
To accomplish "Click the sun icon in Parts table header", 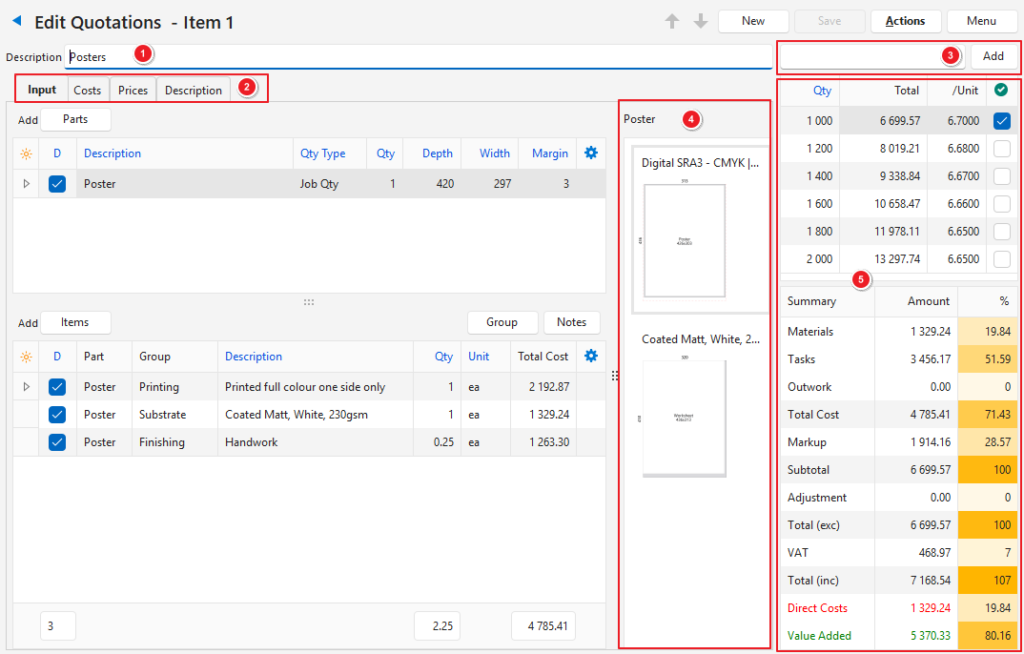I will coord(26,154).
